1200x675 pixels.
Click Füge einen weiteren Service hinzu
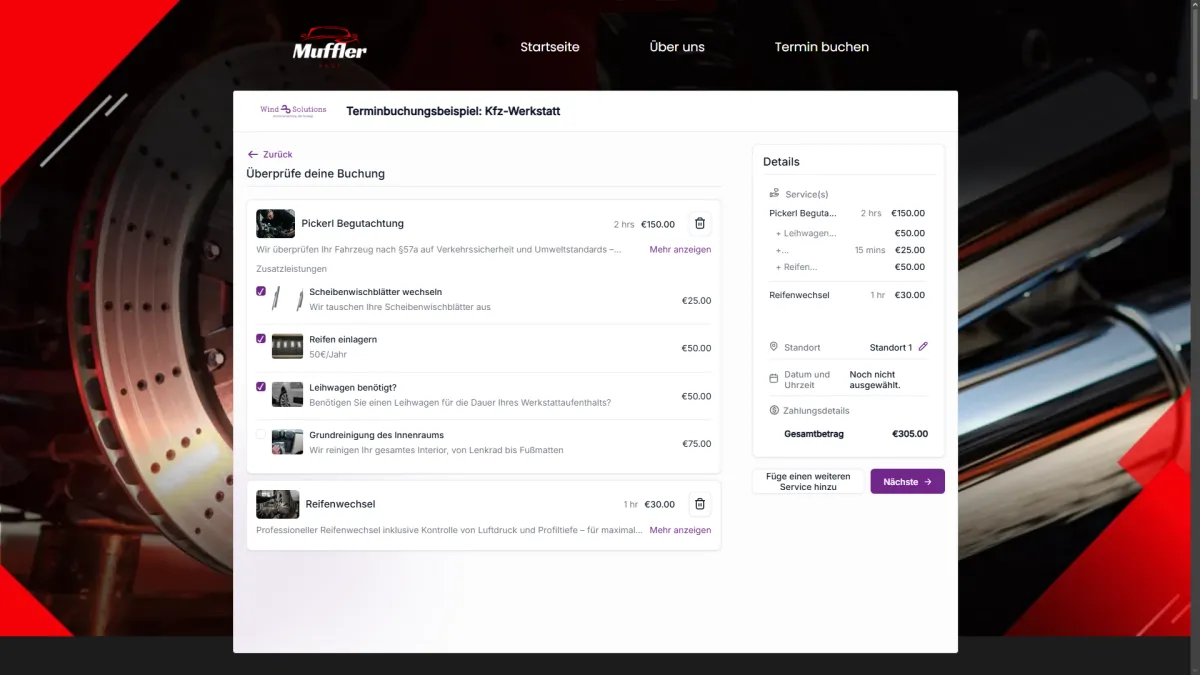pyautogui.click(x=808, y=481)
